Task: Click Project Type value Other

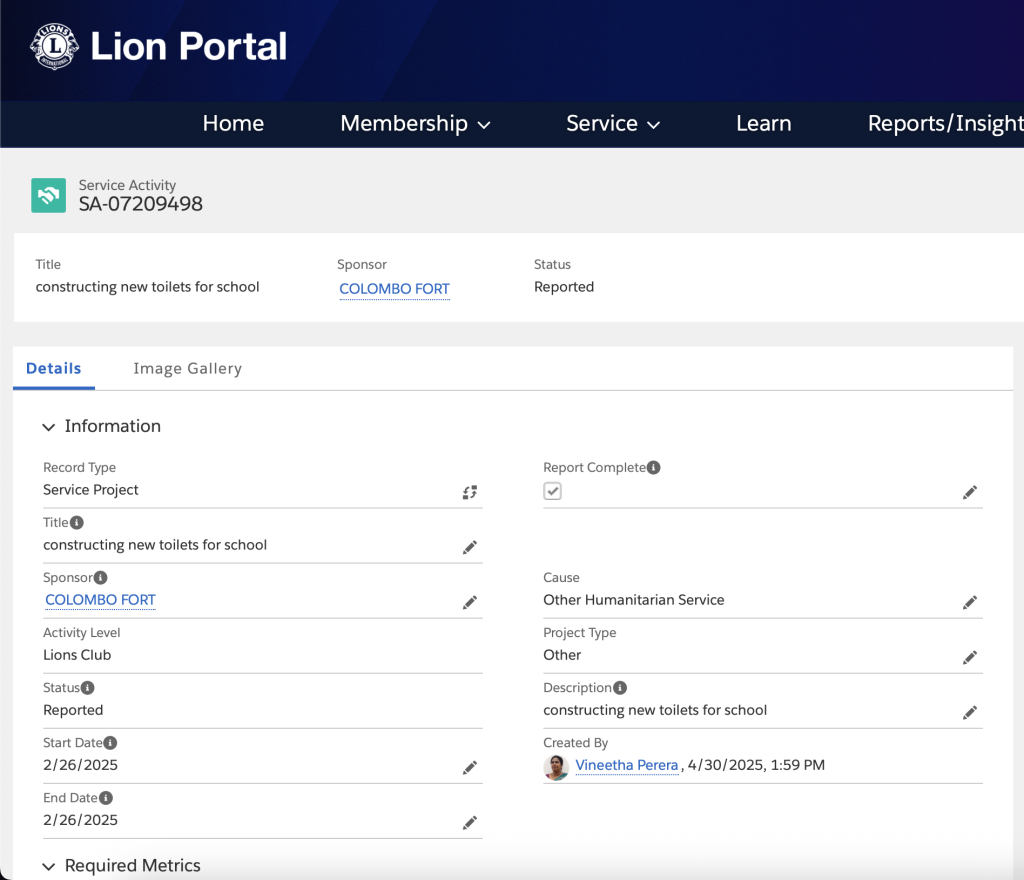Action: (x=562, y=655)
